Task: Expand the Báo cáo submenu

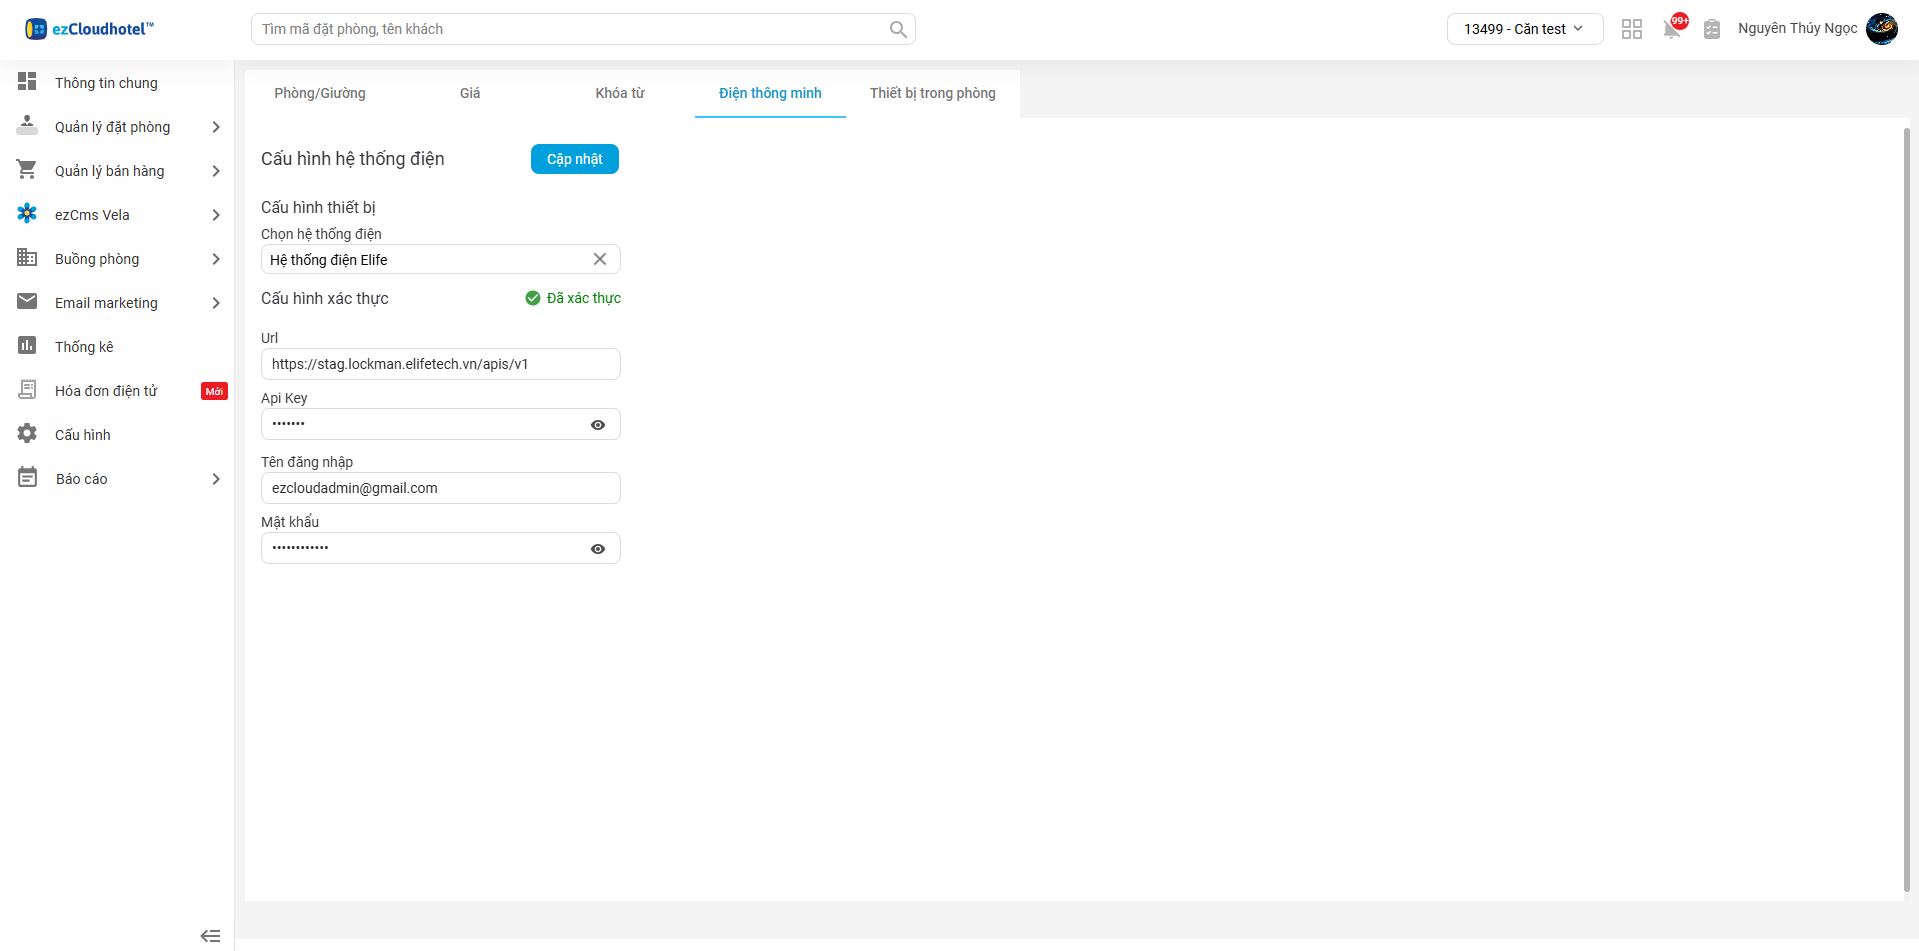Action: [216, 479]
